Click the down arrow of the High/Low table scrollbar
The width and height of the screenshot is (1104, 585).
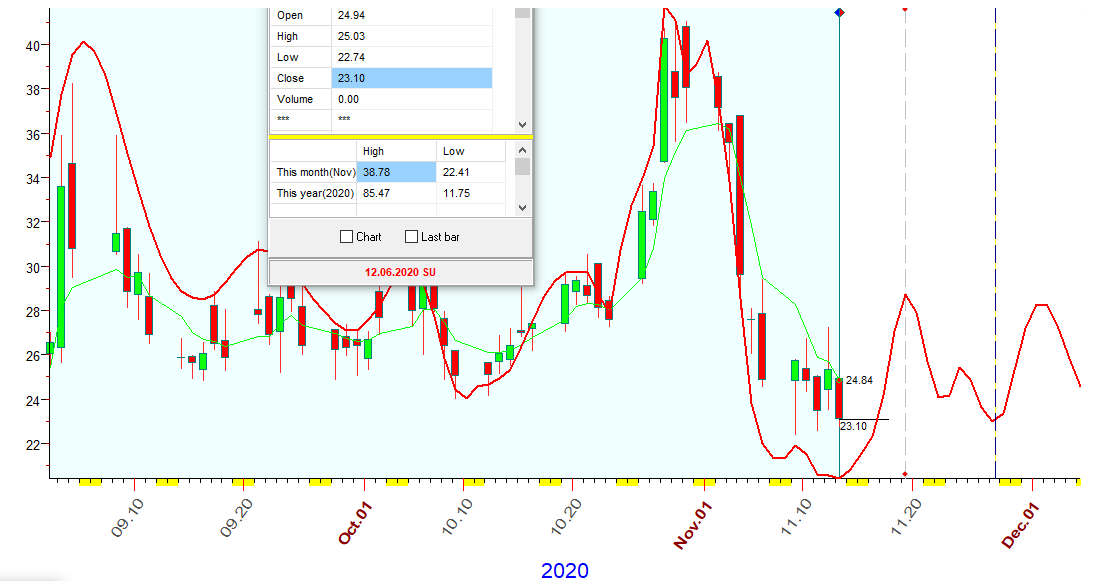tap(522, 207)
